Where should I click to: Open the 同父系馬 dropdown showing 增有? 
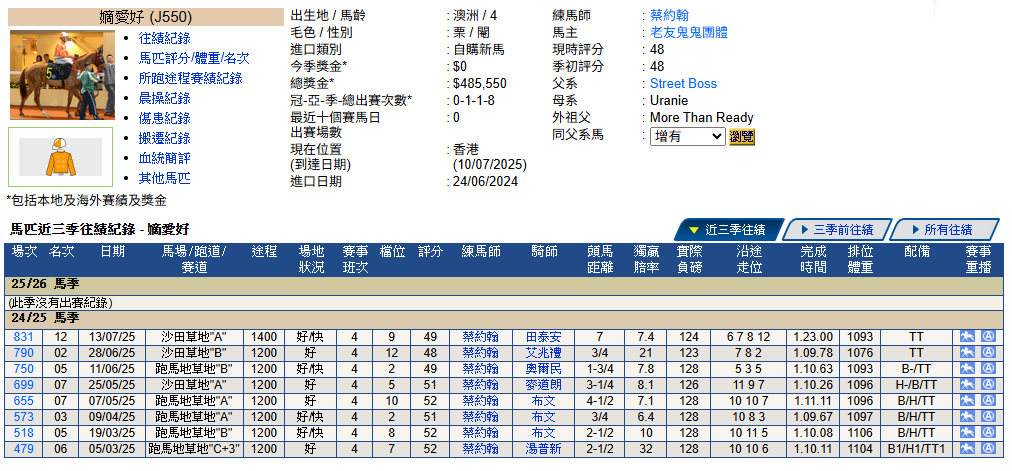687,136
